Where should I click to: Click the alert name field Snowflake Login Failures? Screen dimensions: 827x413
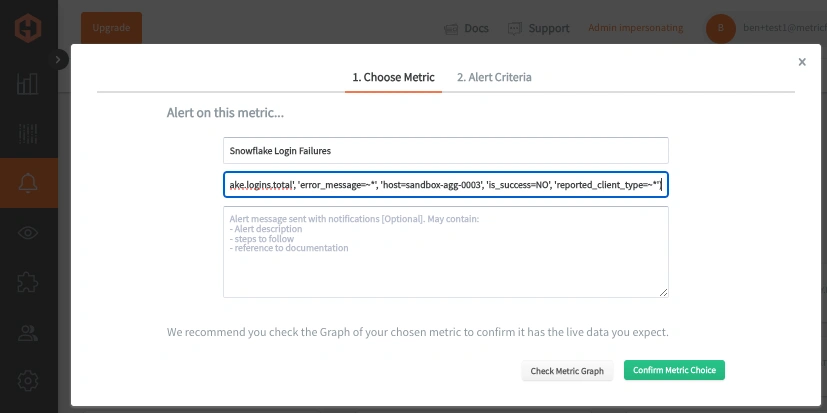point(446,150)
